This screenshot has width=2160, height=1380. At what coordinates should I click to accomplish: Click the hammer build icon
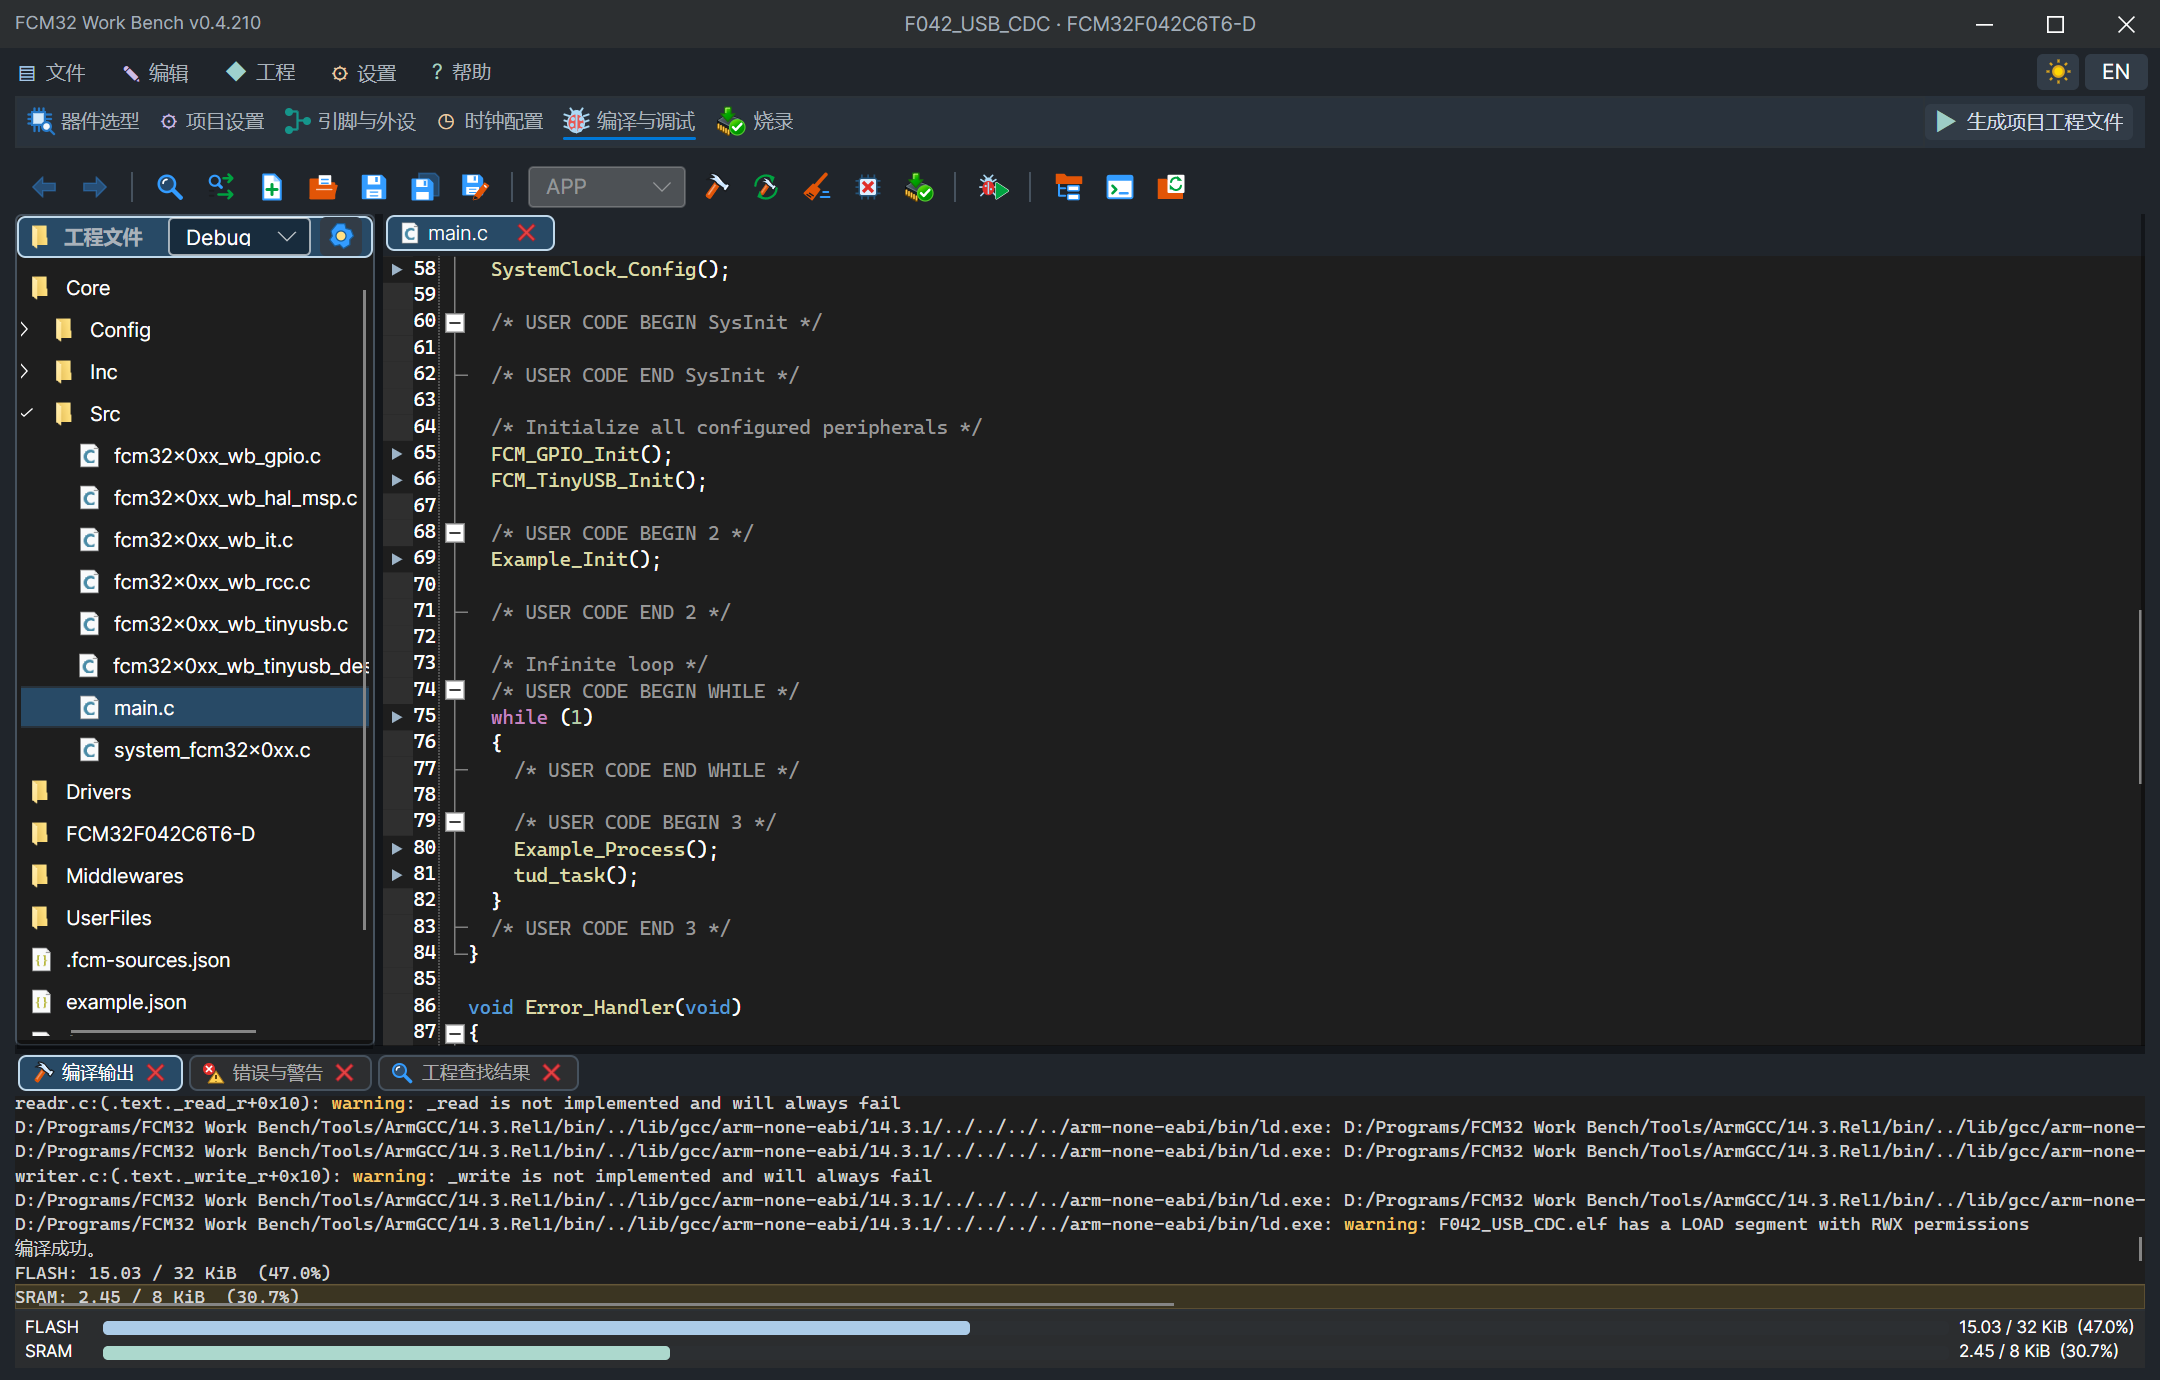point(717,187)
